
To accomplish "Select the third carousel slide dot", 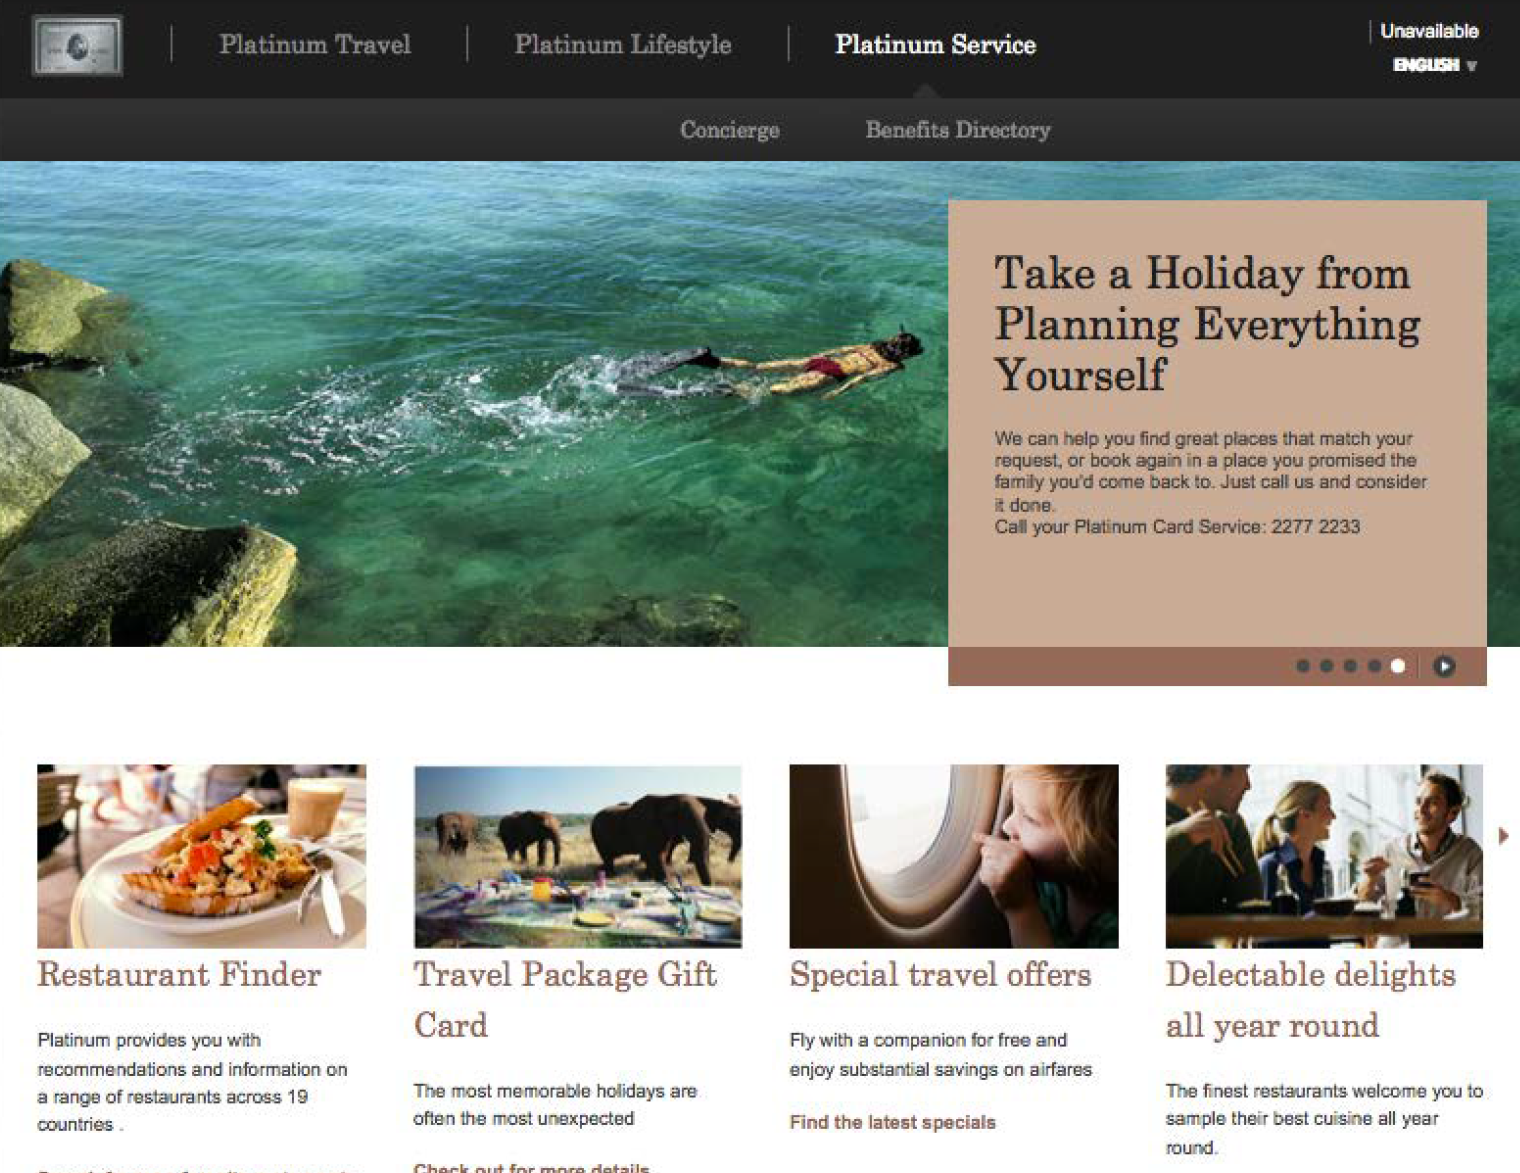I will click(1350, 666).
